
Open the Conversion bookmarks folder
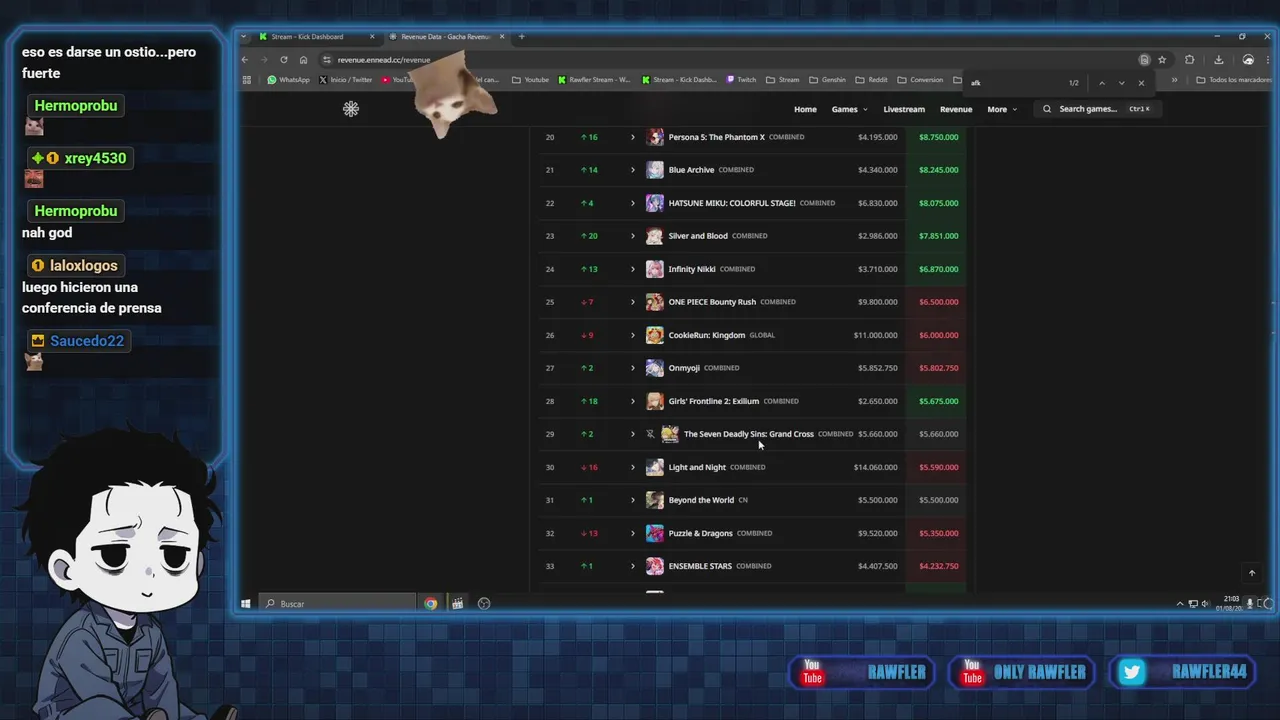coord(920,80)
